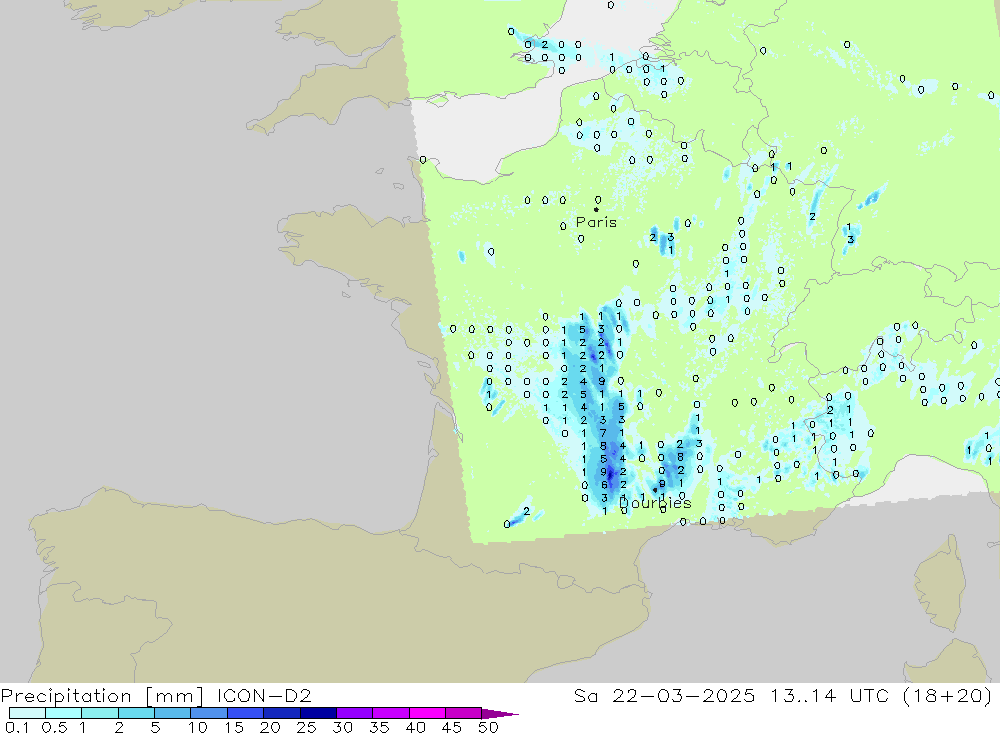Click the '(18+20)' forecast run text
The height and width of the screenshot is (733, 1000).
coord(948,695)
